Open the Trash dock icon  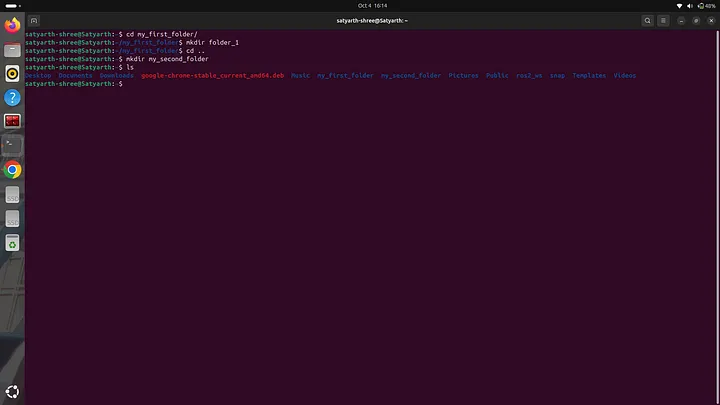(12, 243)
